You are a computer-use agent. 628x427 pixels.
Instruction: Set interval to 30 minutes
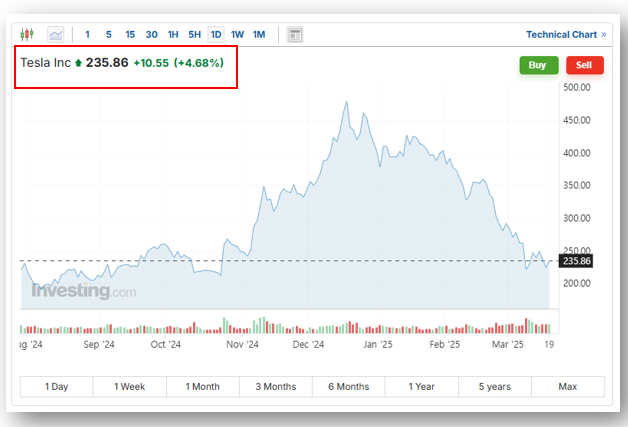pyautogui.click(x=151, y=35)
